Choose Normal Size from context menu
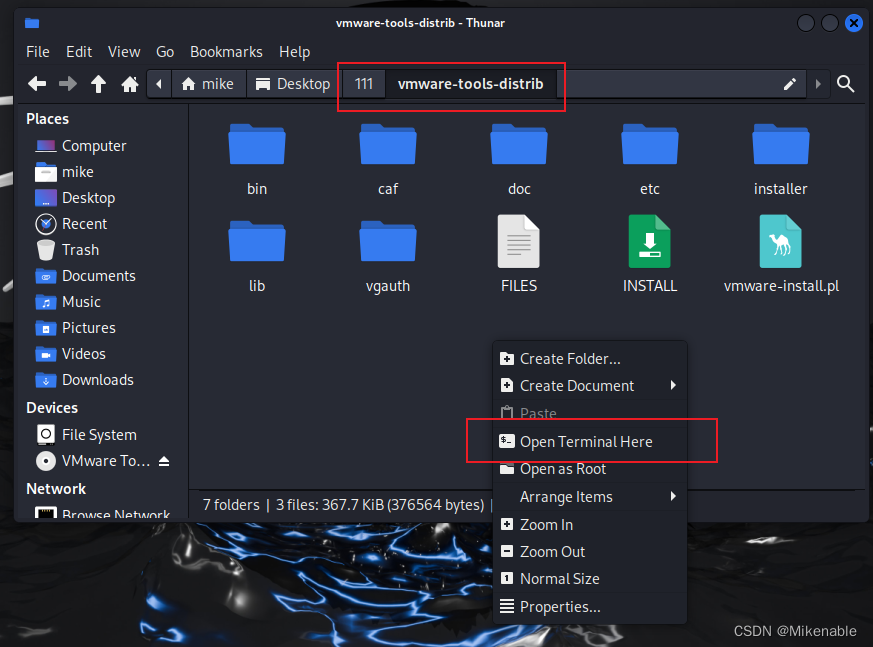873x647 pixels. click(x=590, y=579)
